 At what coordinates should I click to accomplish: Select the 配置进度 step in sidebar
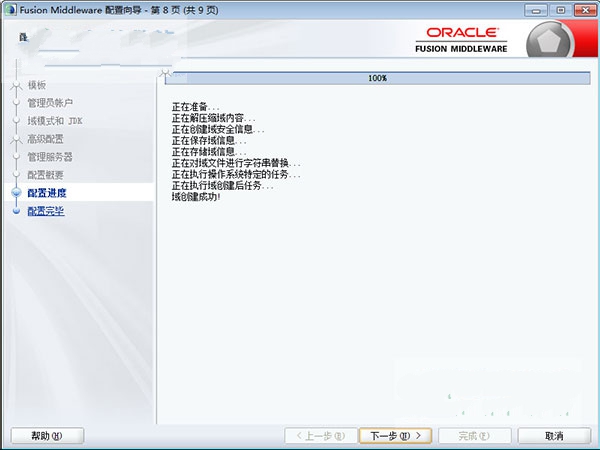(x=47, y=193)
